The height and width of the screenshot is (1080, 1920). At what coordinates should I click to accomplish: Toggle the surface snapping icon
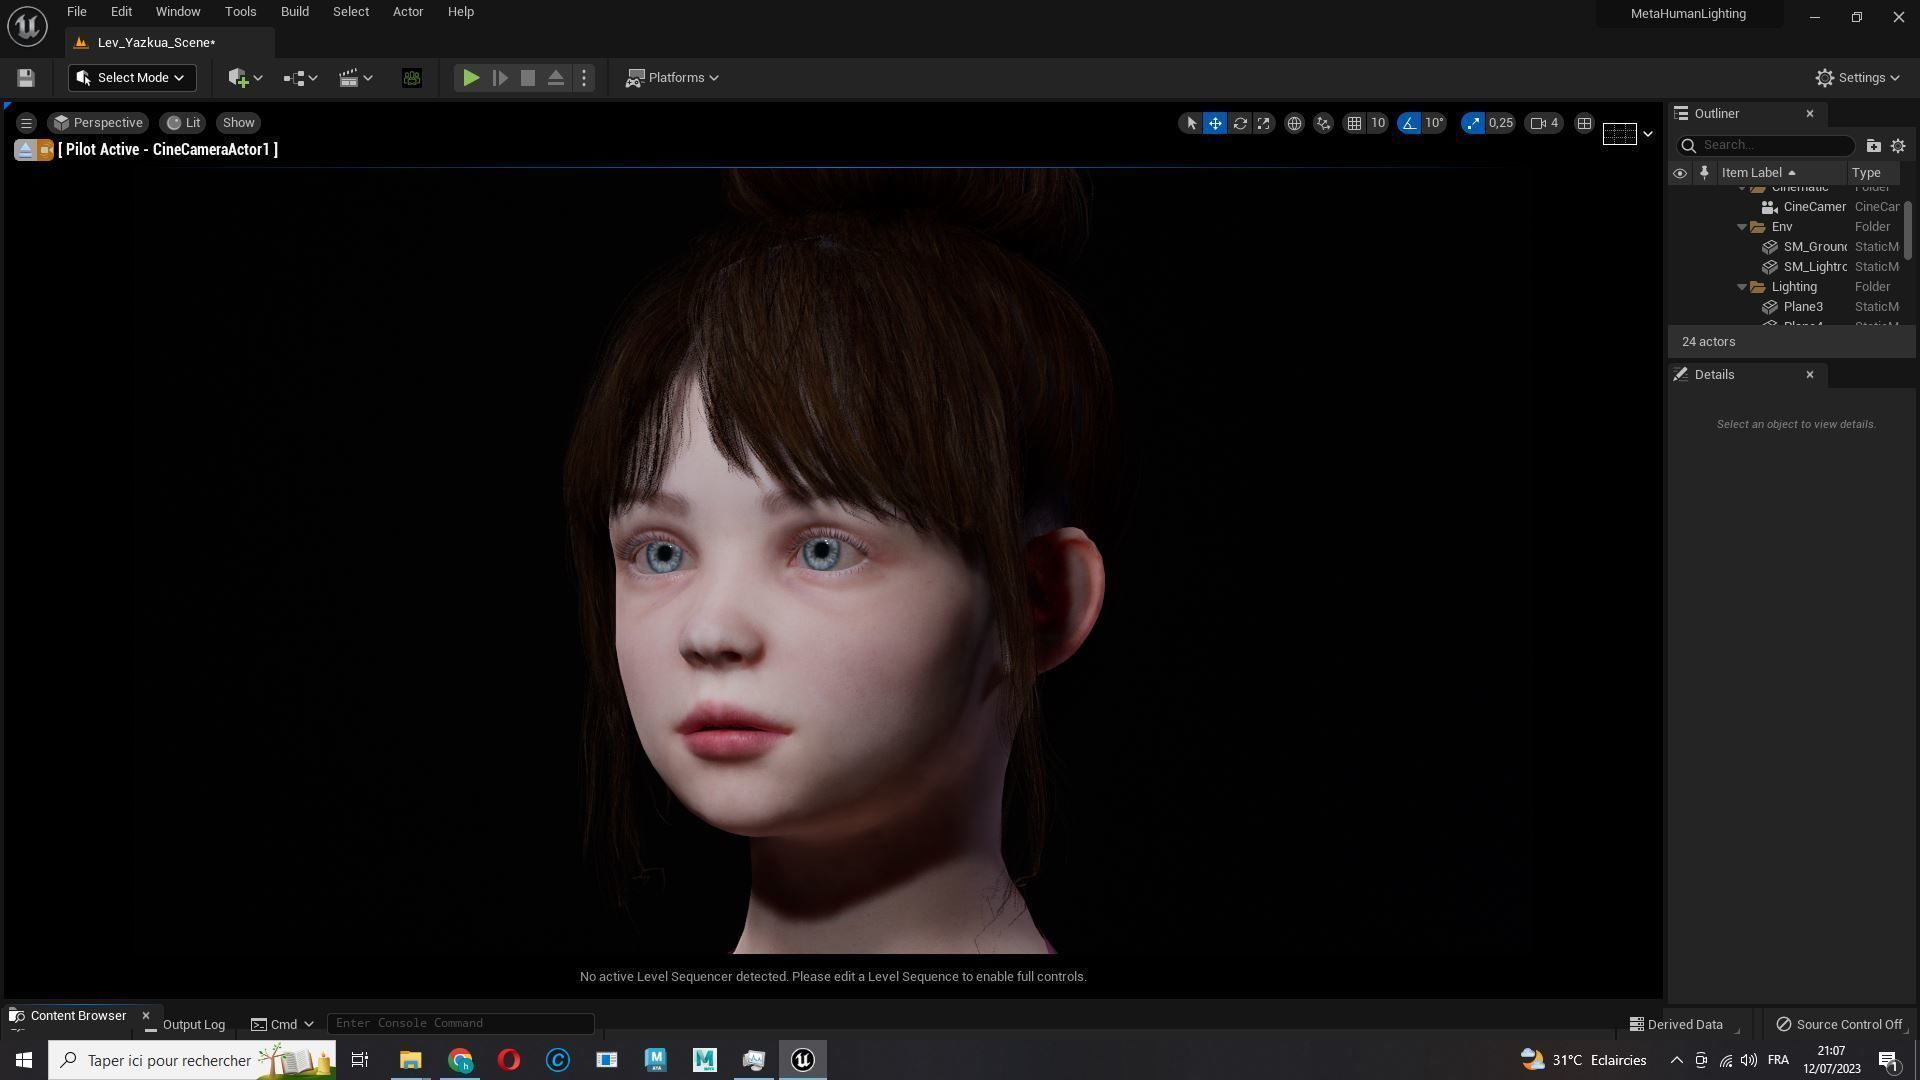1323,123
